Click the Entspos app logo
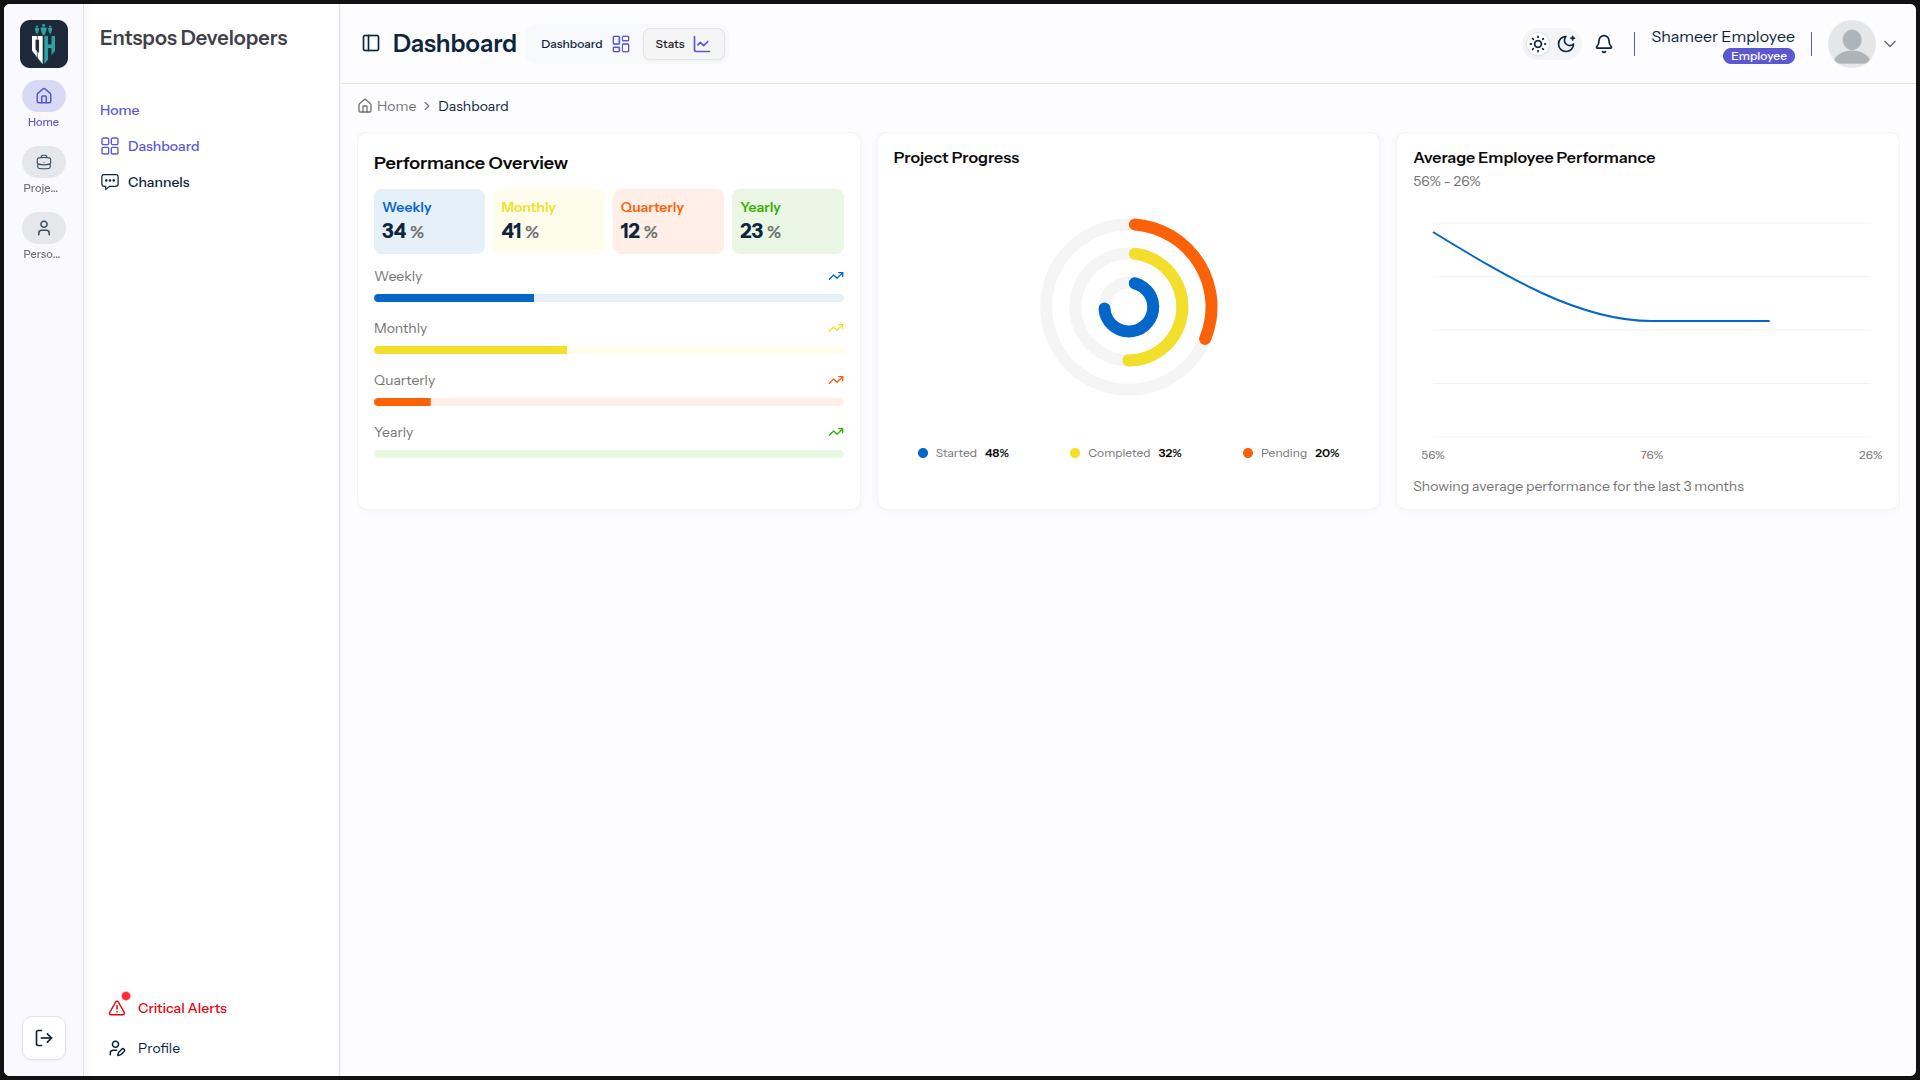1920x1080 pixels. (x=44, y=44)
